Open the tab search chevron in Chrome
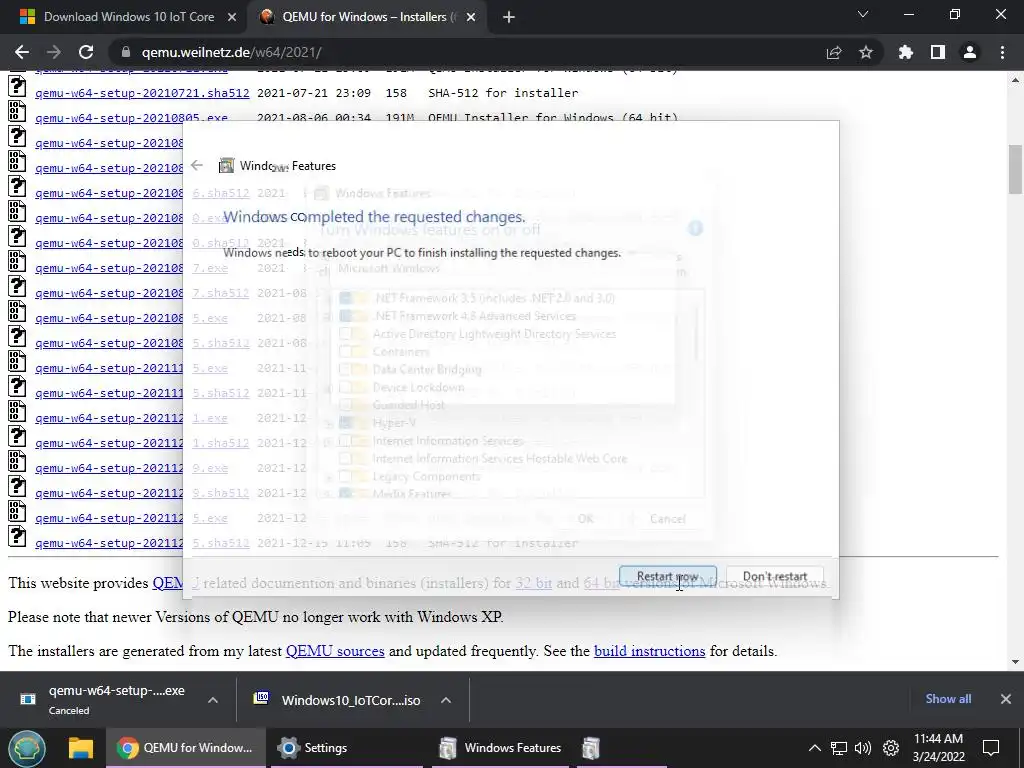1024x768 pixels. [863, 14]
